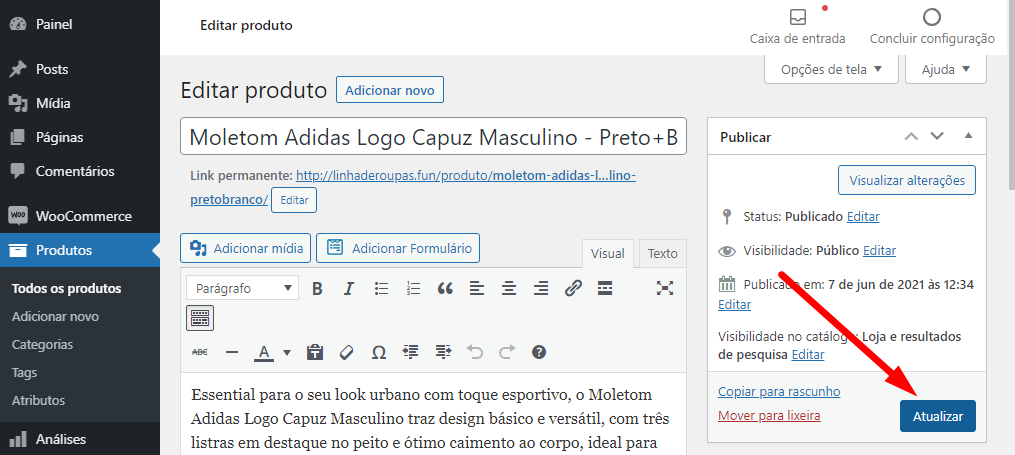The height and width of the screenshot is (455, 1015).
Task: Switch to the Texto editor tab
Action: click(663, 254)
